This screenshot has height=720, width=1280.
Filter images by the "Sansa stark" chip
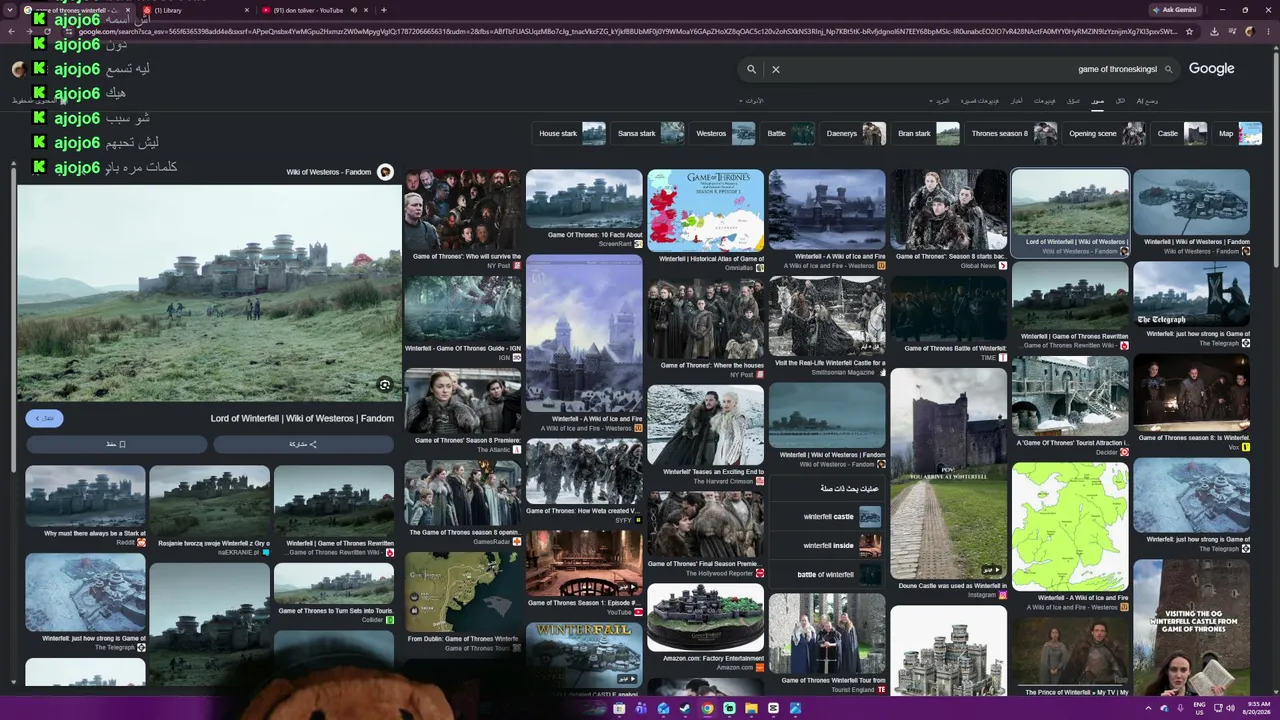[x=649, y=133]
